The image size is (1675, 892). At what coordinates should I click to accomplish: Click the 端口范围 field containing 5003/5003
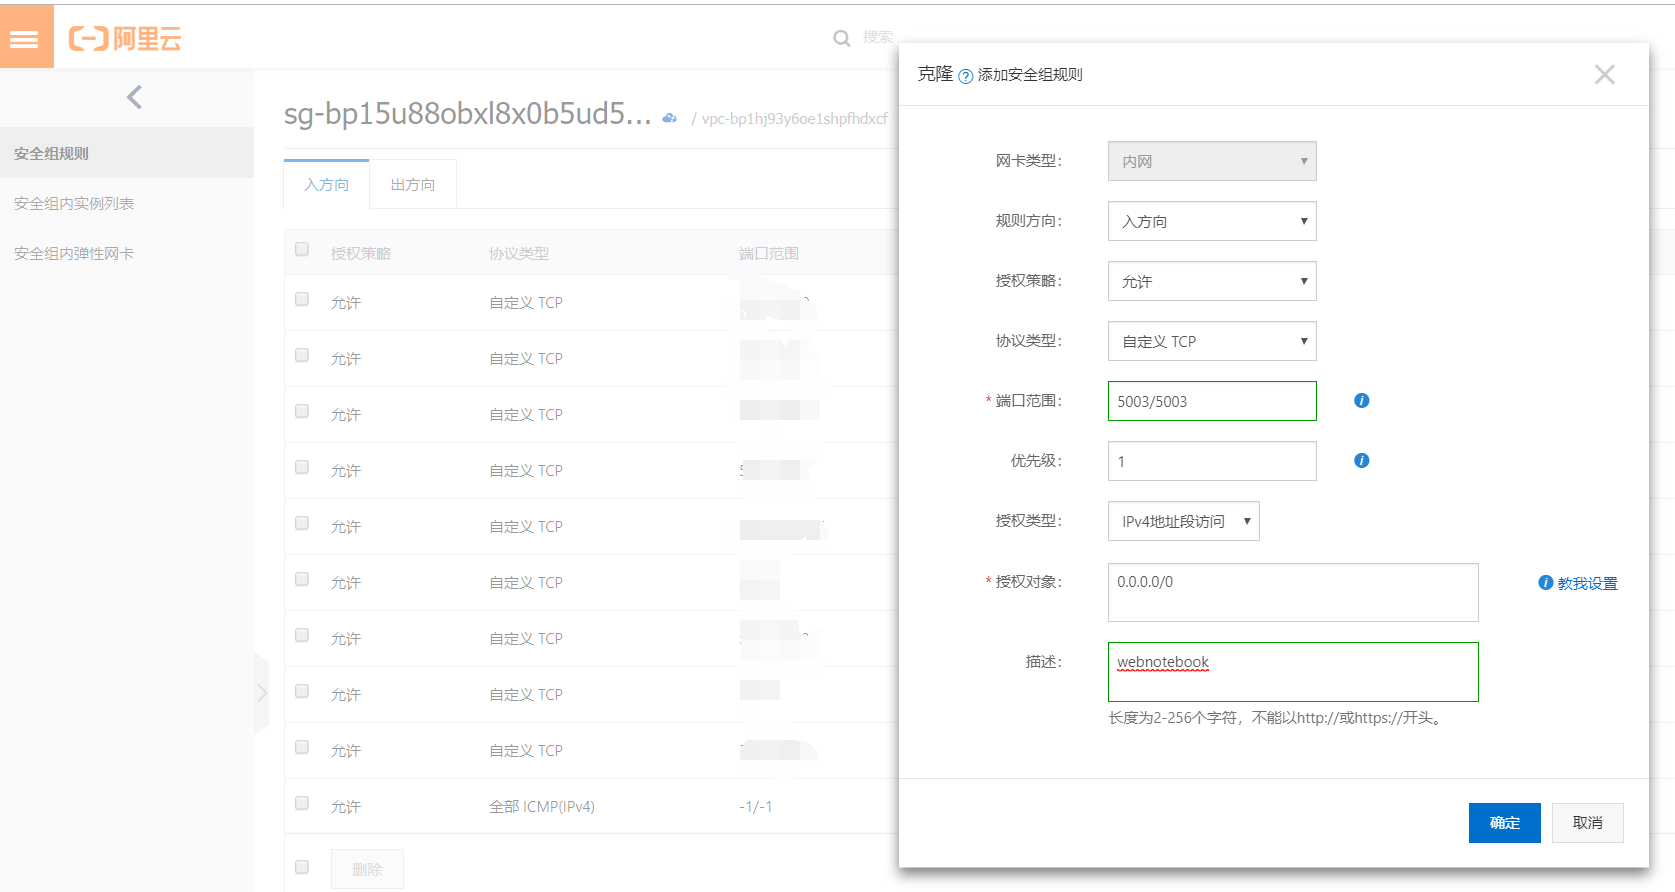click(1212, 401)
